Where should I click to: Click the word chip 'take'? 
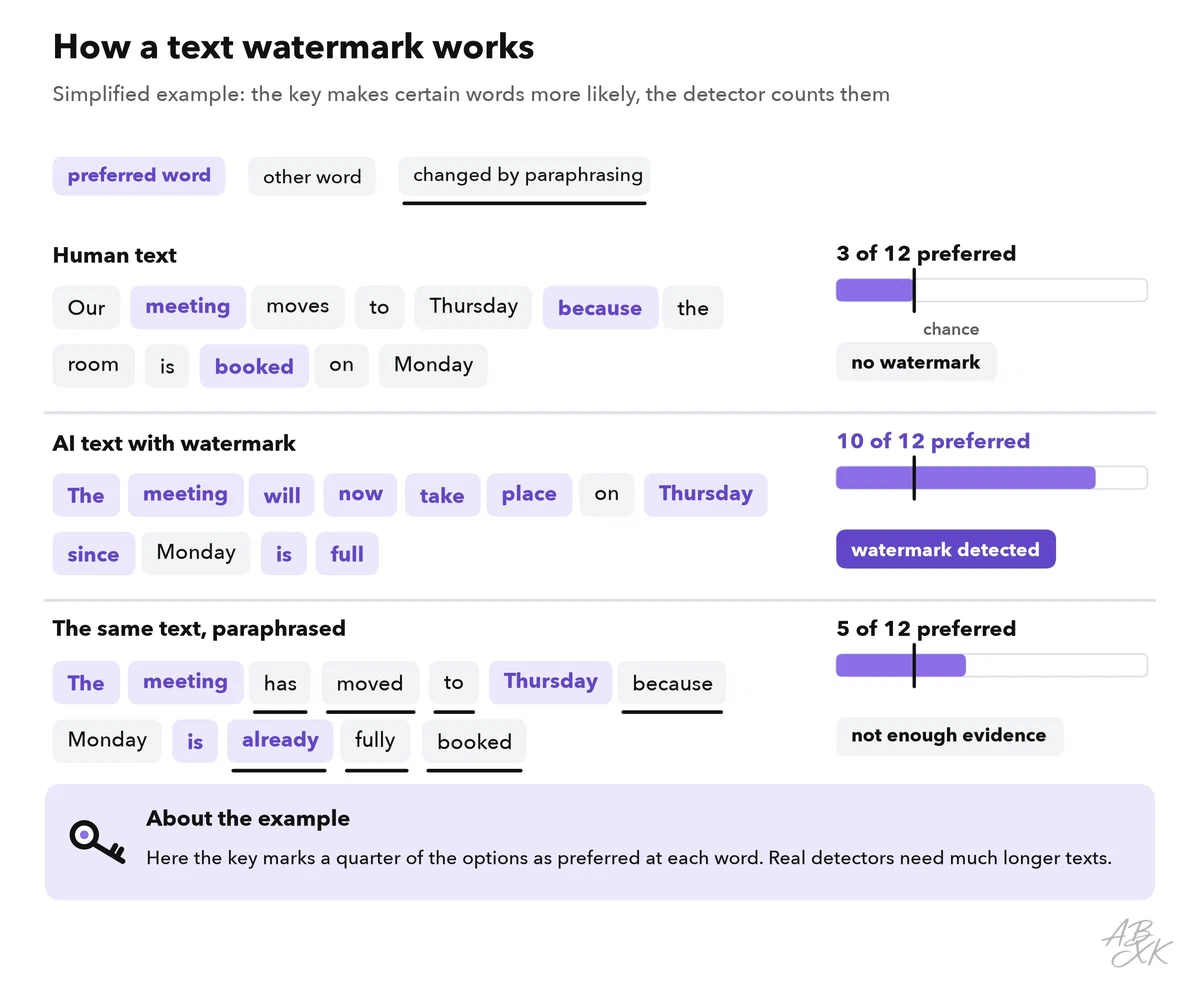pos(442,495)
